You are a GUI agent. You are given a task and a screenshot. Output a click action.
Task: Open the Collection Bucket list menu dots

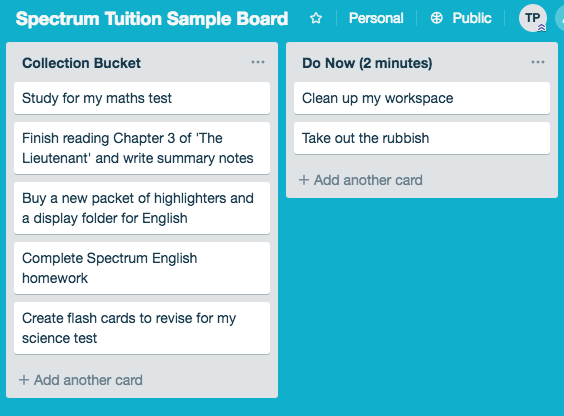coord(258,62)
